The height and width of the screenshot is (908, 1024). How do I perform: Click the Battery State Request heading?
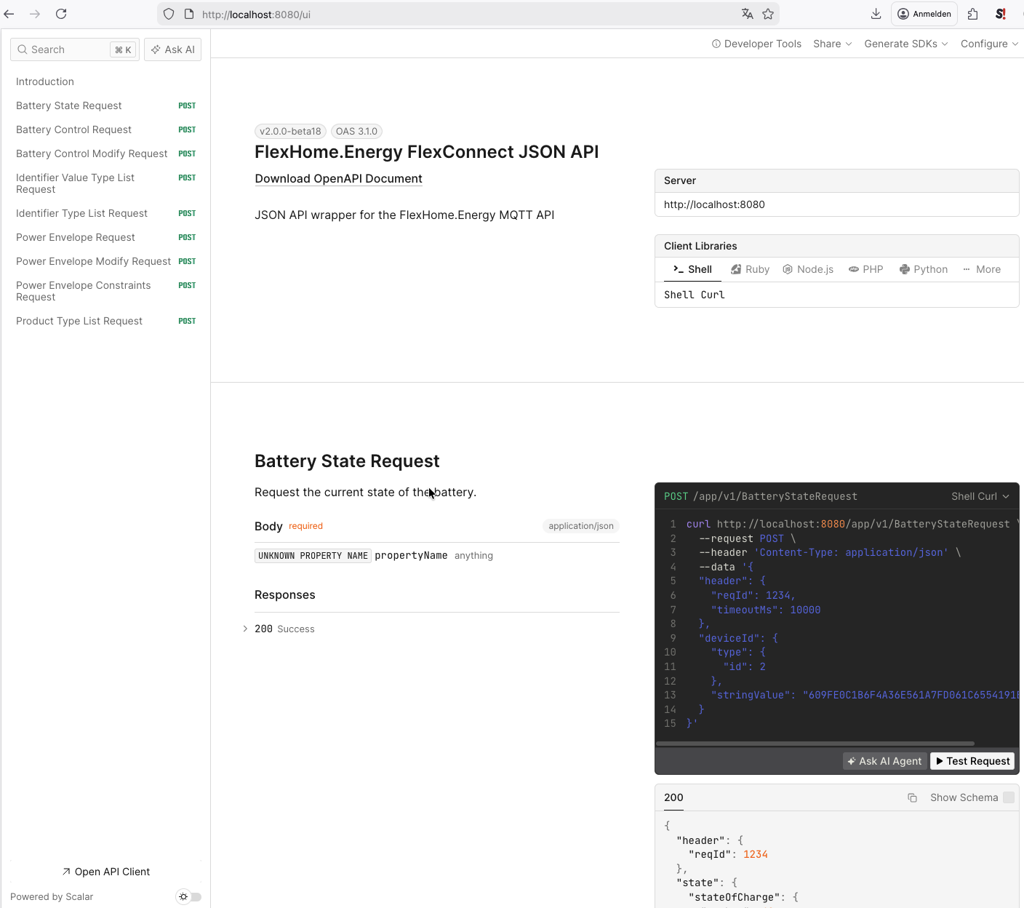click(x=347, y=461)
